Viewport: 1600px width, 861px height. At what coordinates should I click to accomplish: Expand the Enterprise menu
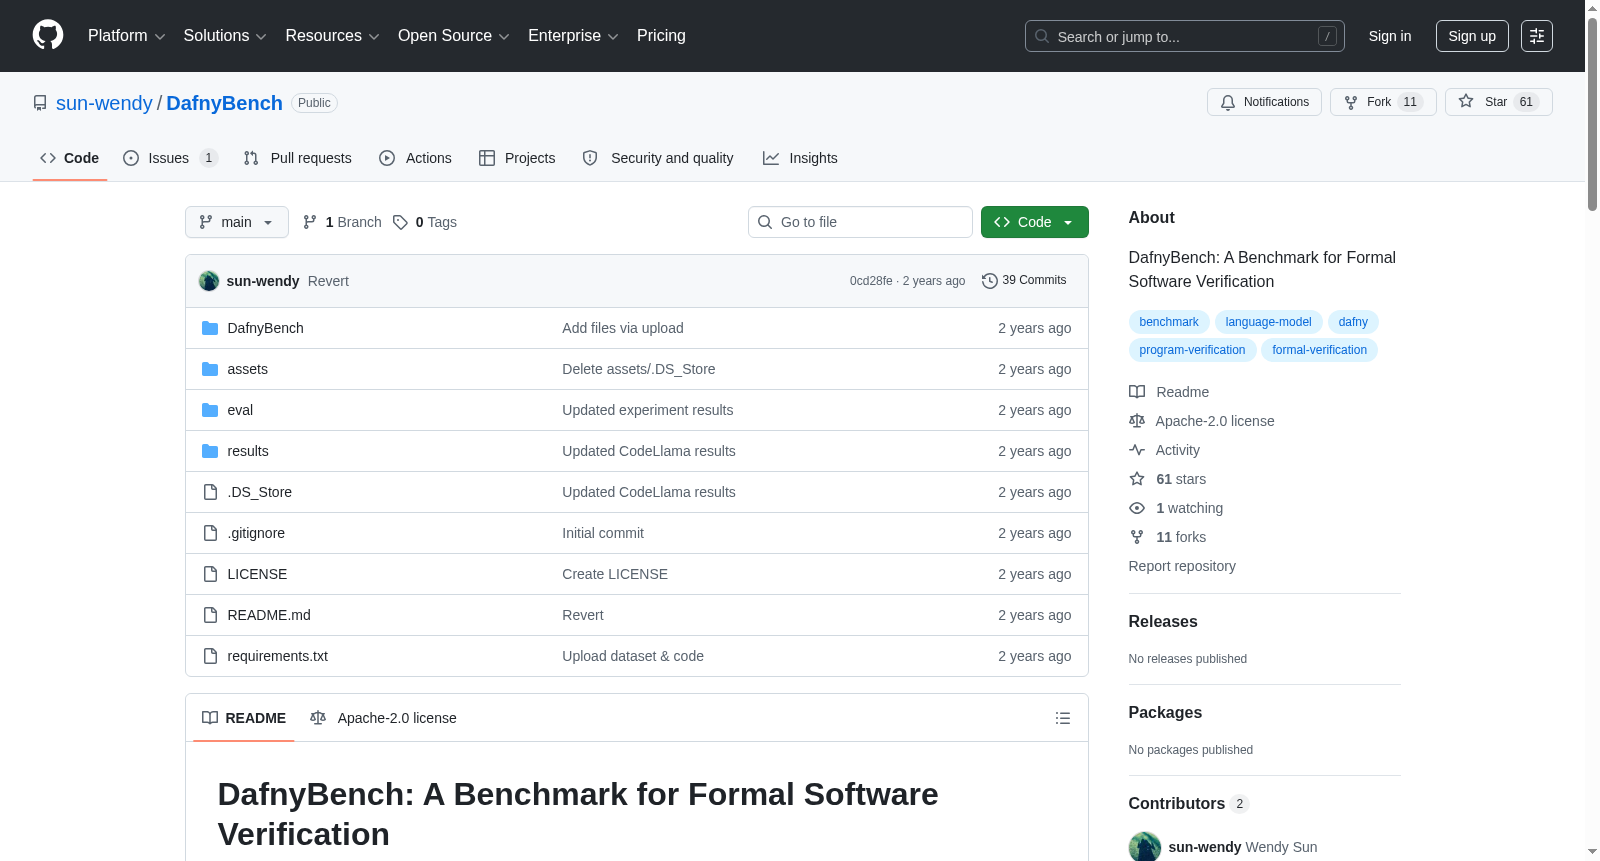tap(573, 36)
